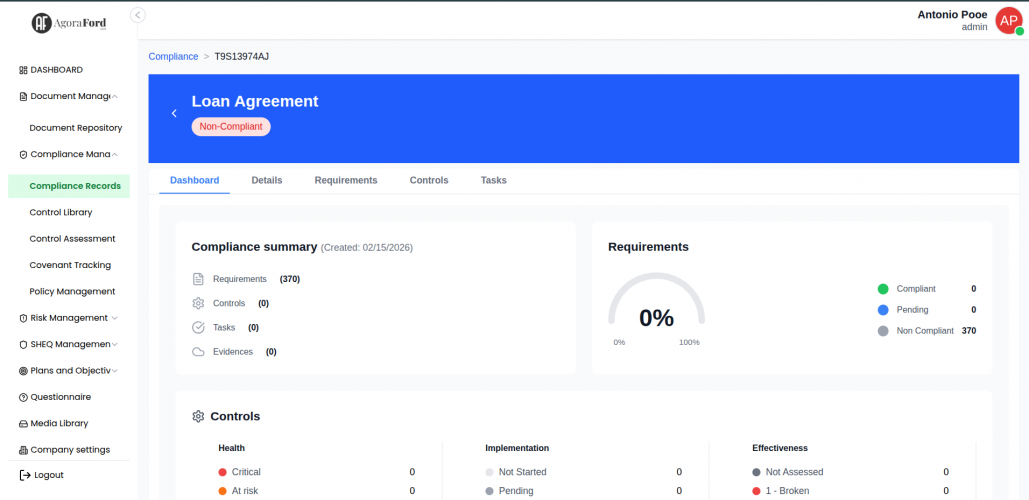
Task: Click the Requirements (370) count
Action: [289, 279]
